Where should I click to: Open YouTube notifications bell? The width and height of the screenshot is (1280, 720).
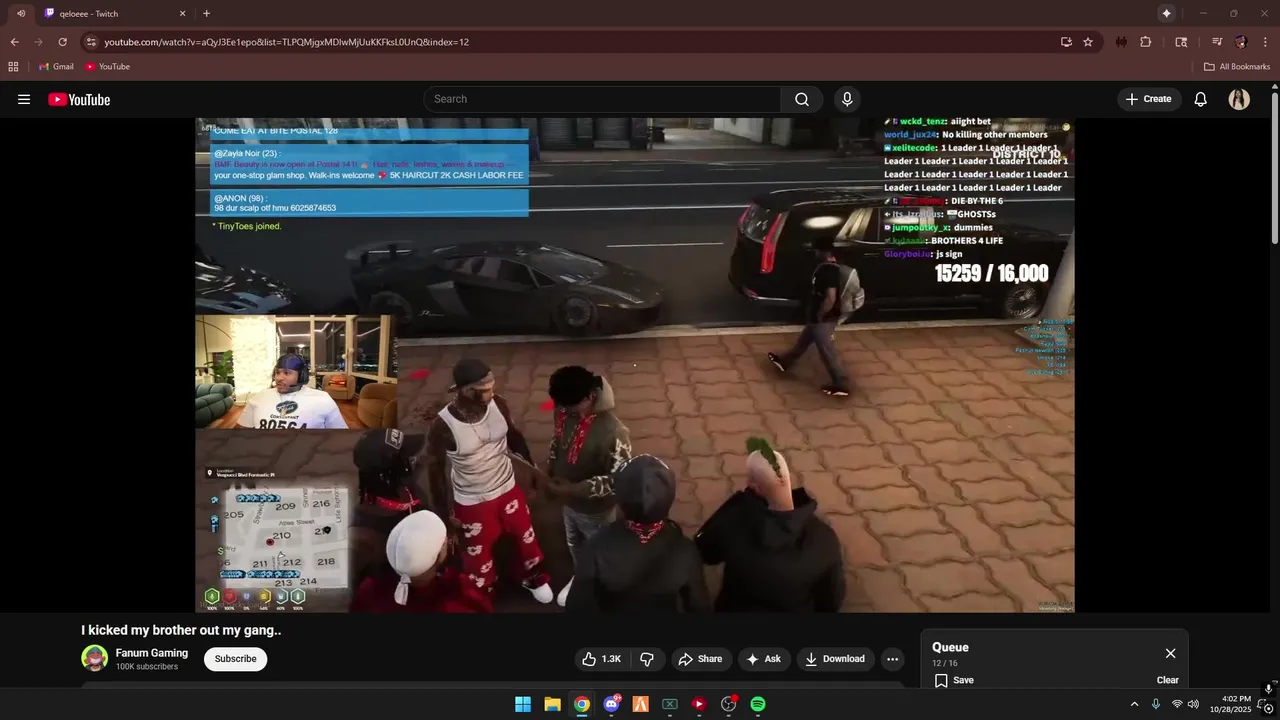pyautogui.click(x=1201, y=99)
